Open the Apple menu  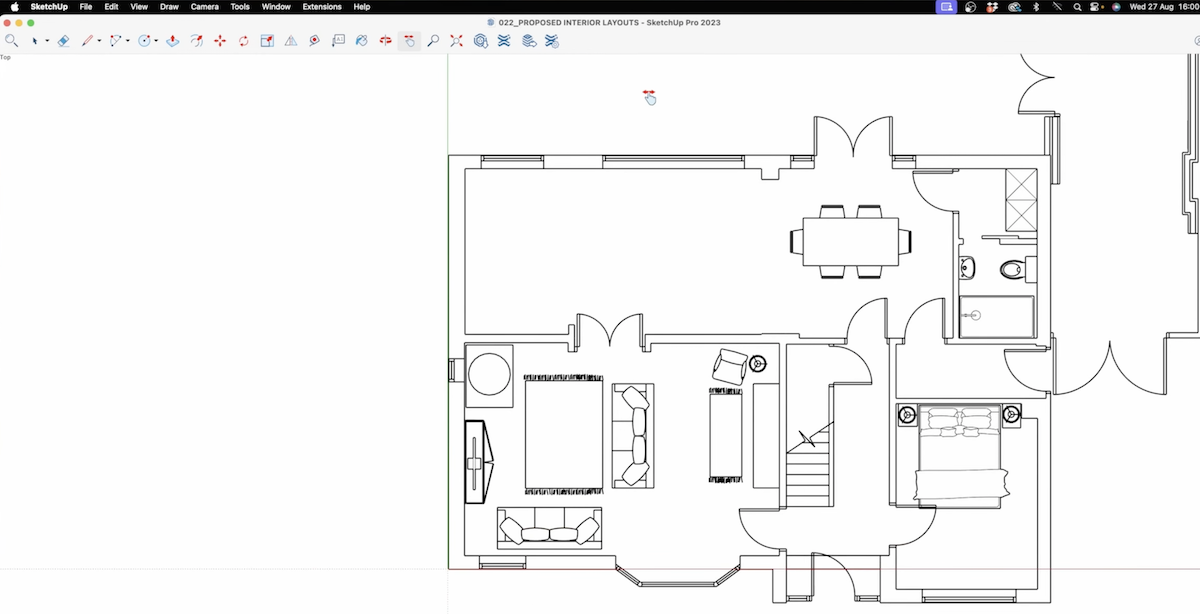(14, 7)
